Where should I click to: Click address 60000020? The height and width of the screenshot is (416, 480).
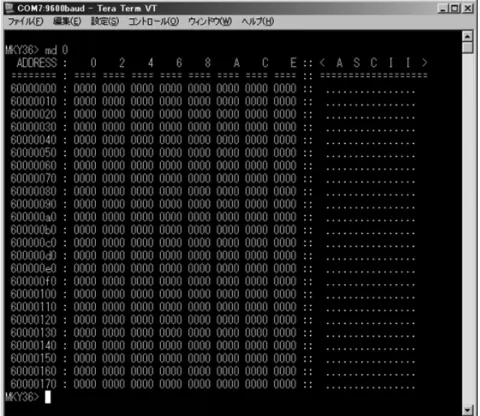(x=33, y=114)
